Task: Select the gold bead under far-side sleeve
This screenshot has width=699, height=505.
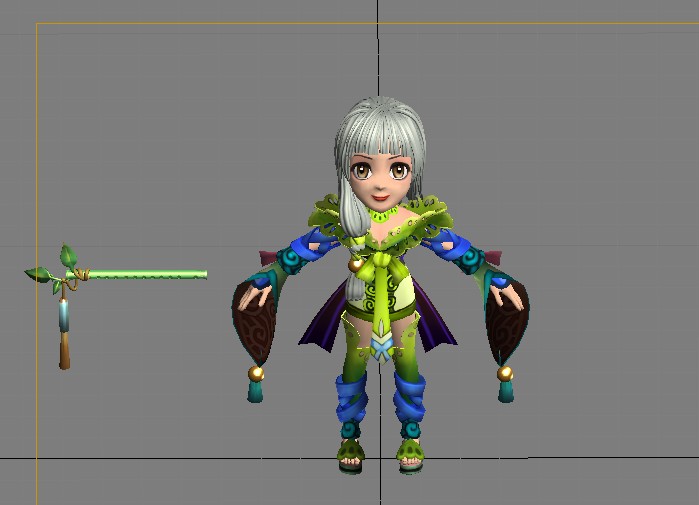Action: [x=505, y=373]
